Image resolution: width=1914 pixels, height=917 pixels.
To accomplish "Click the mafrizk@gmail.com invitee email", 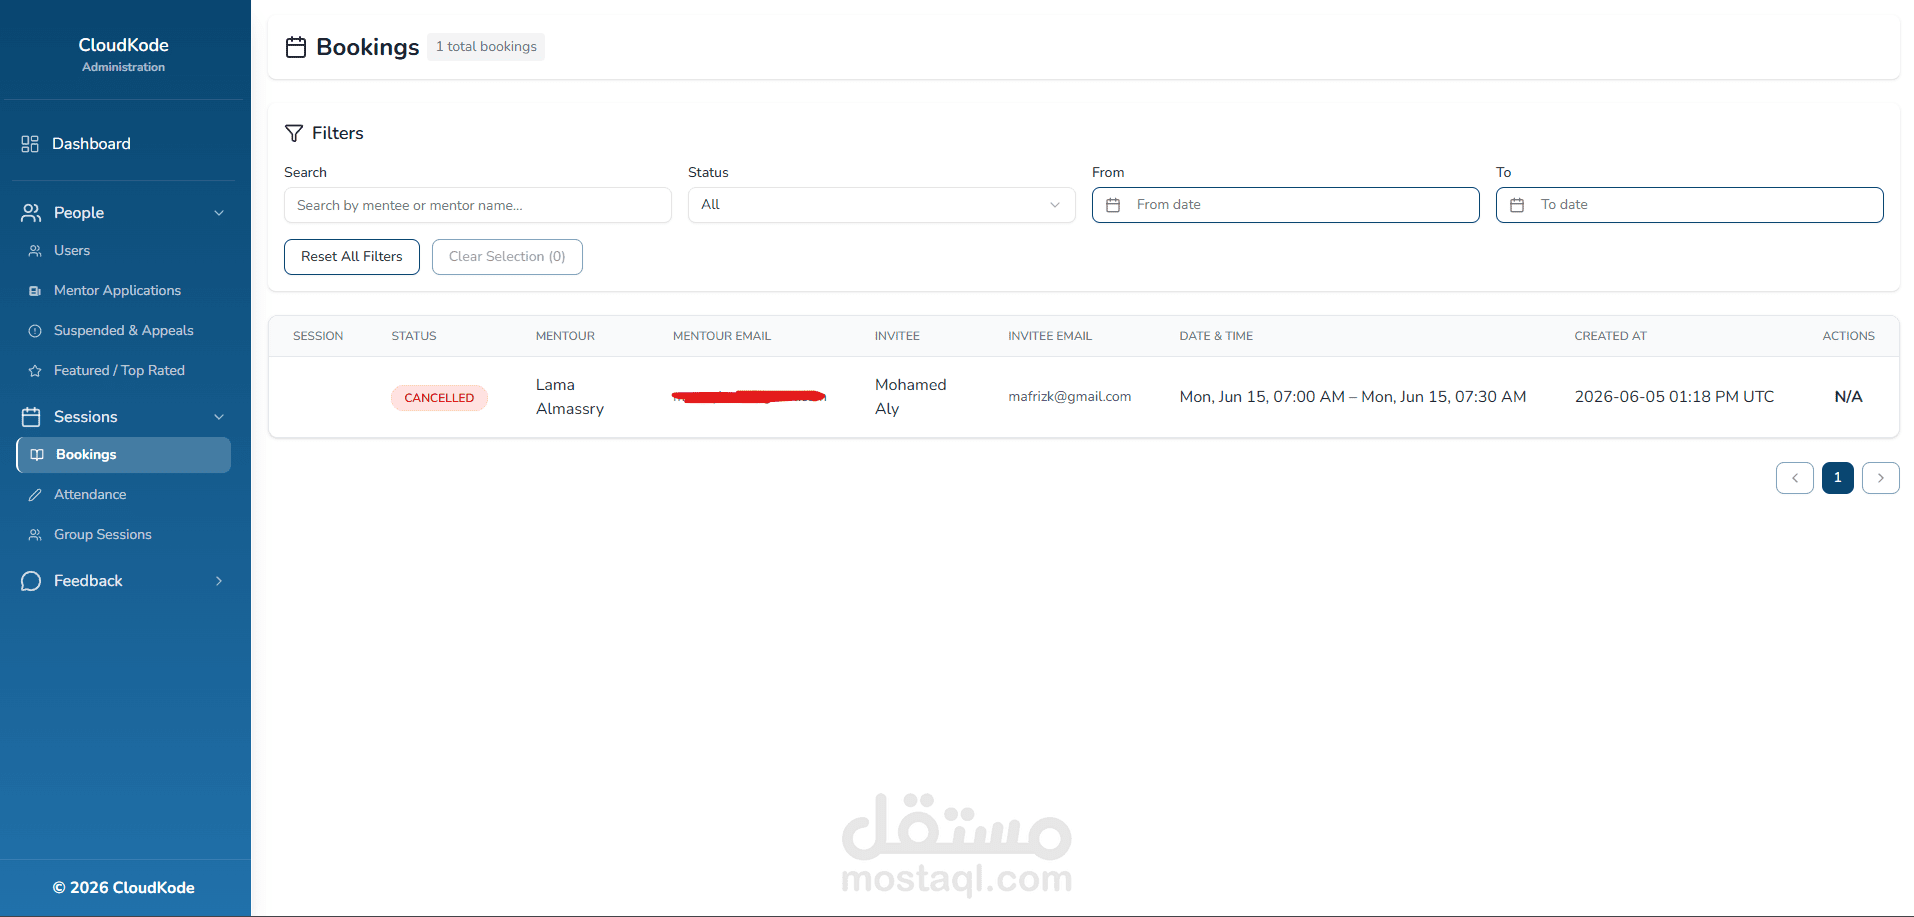I will pyautogui.click(x=1070, y=397).
